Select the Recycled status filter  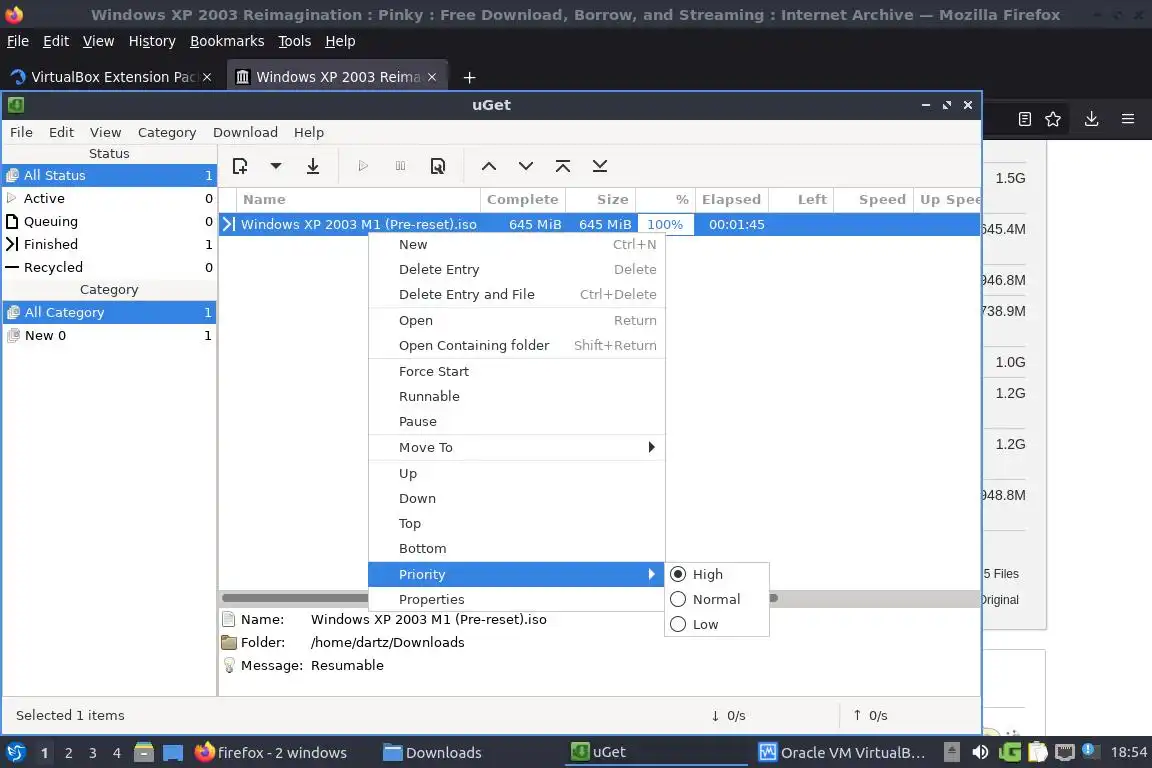coord(109,267)
